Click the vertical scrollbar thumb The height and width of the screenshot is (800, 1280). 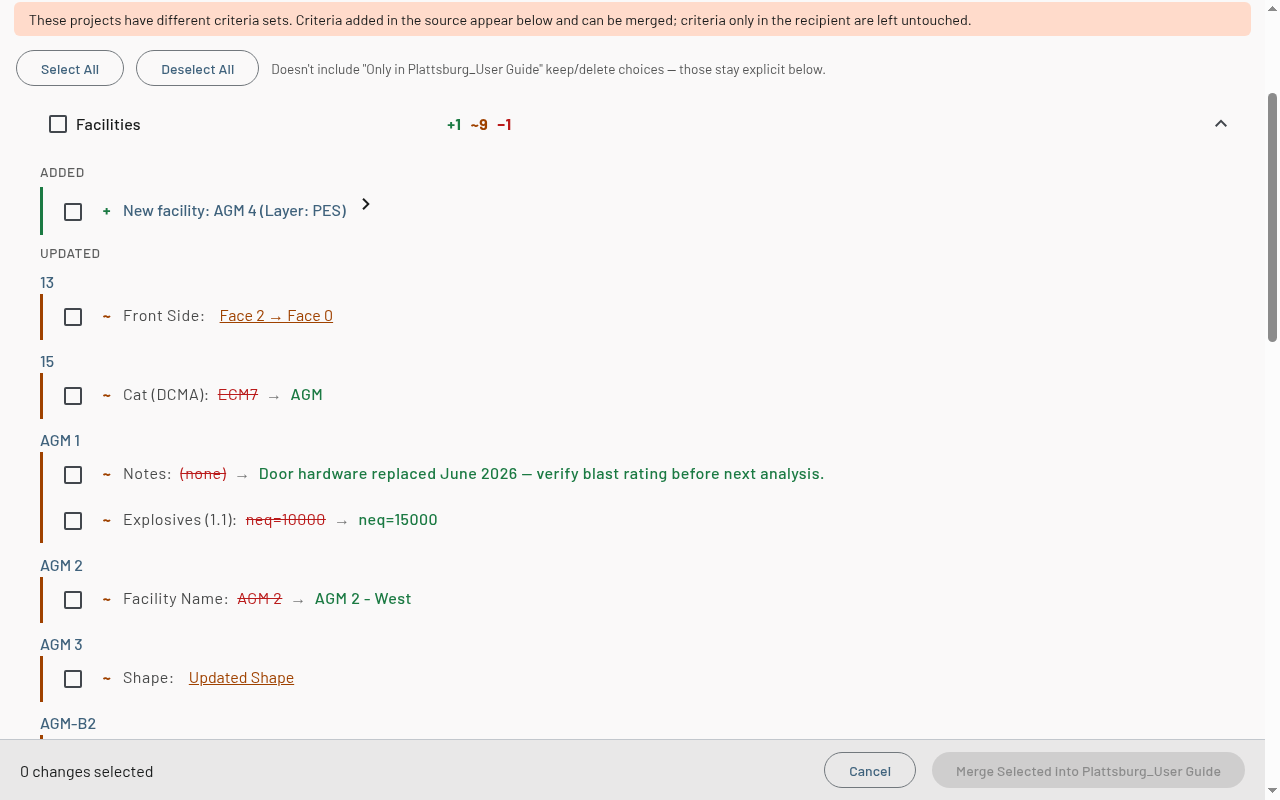coord(1272,217)
